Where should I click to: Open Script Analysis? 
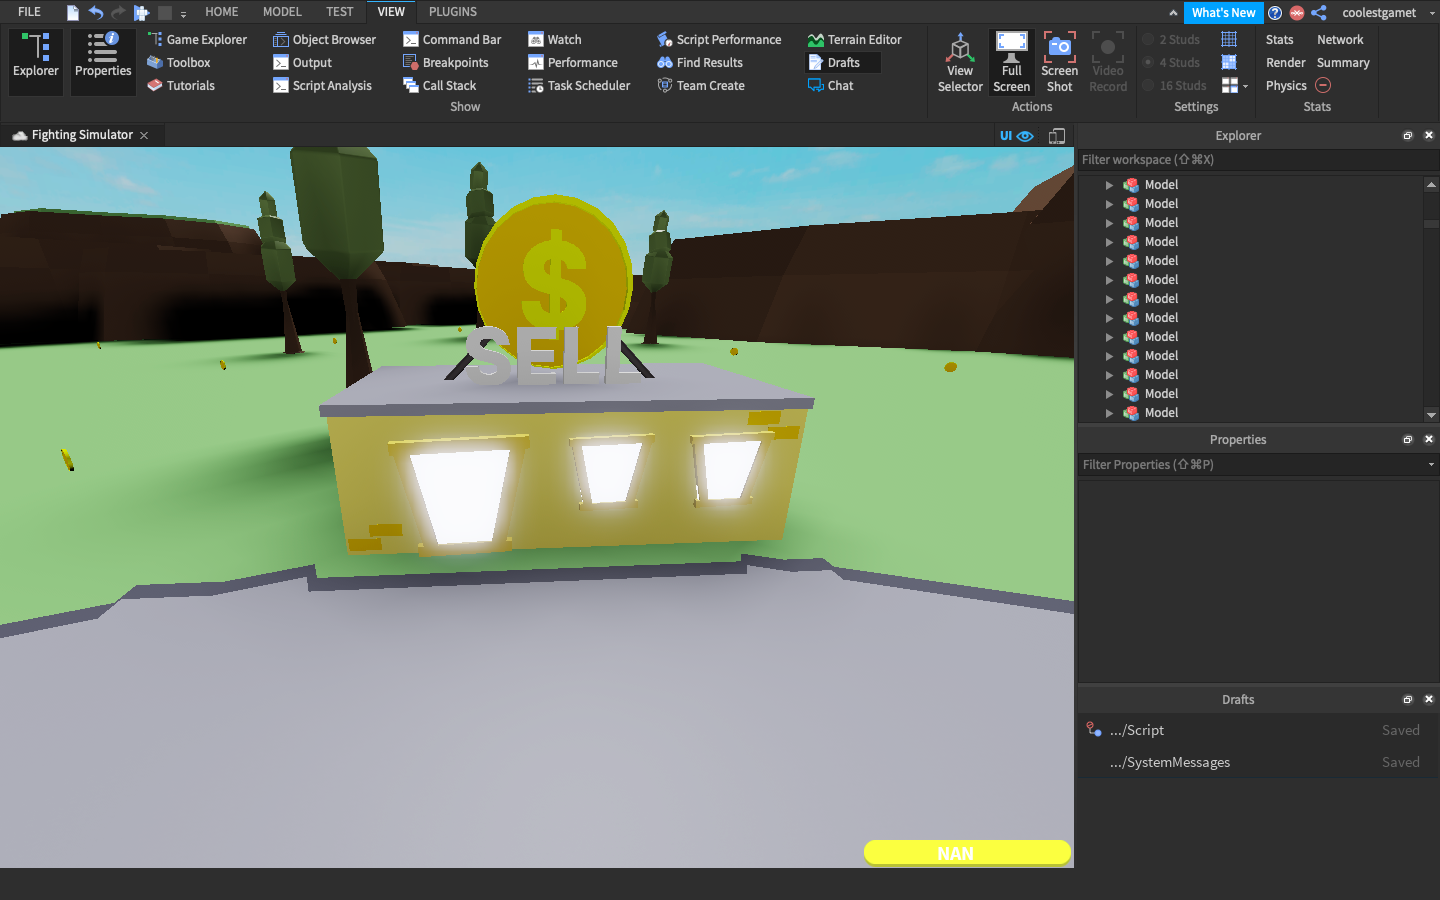click(x=322, y=86)
